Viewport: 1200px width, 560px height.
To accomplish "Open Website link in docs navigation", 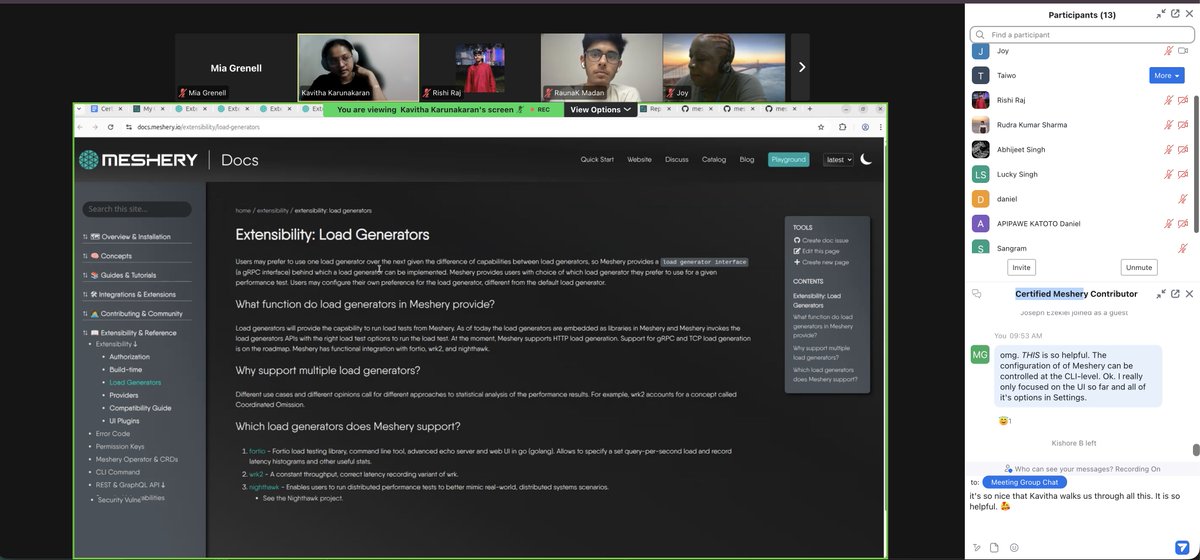I will pos(639,159).
